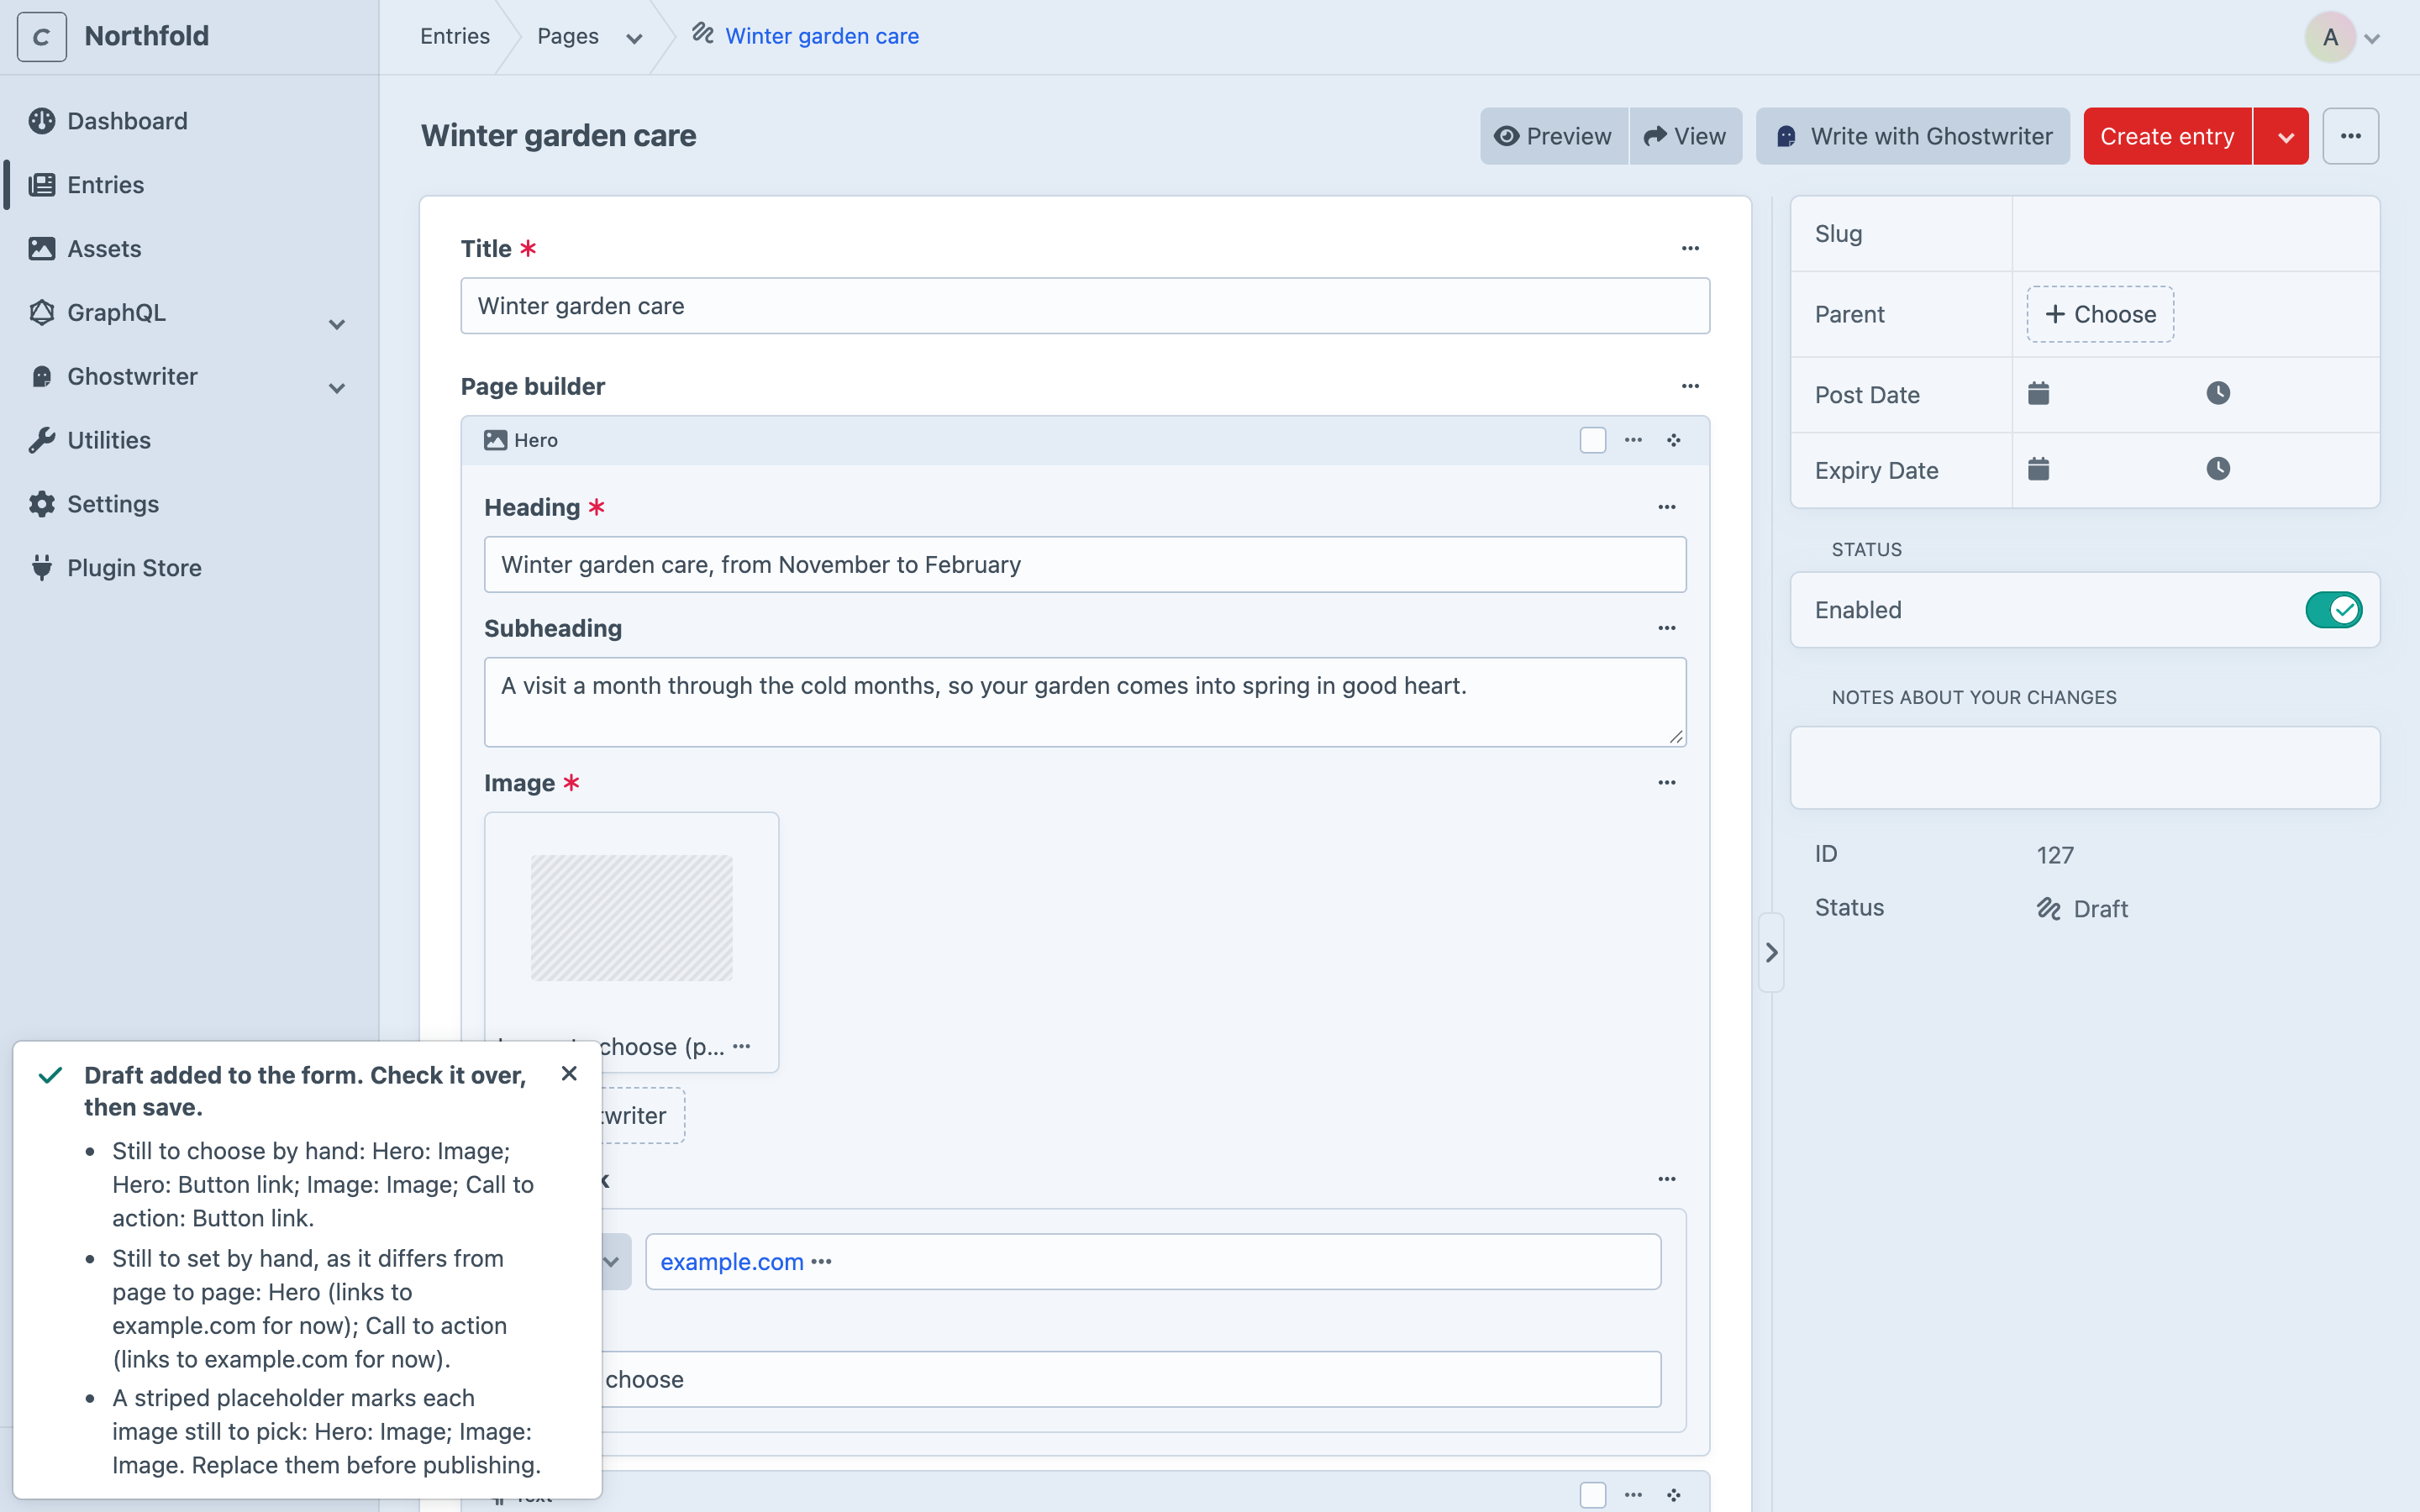The image size is (2420, 1512).
Task: Open the Winter garden care breadcrumb
Action: tap(821, 36)
